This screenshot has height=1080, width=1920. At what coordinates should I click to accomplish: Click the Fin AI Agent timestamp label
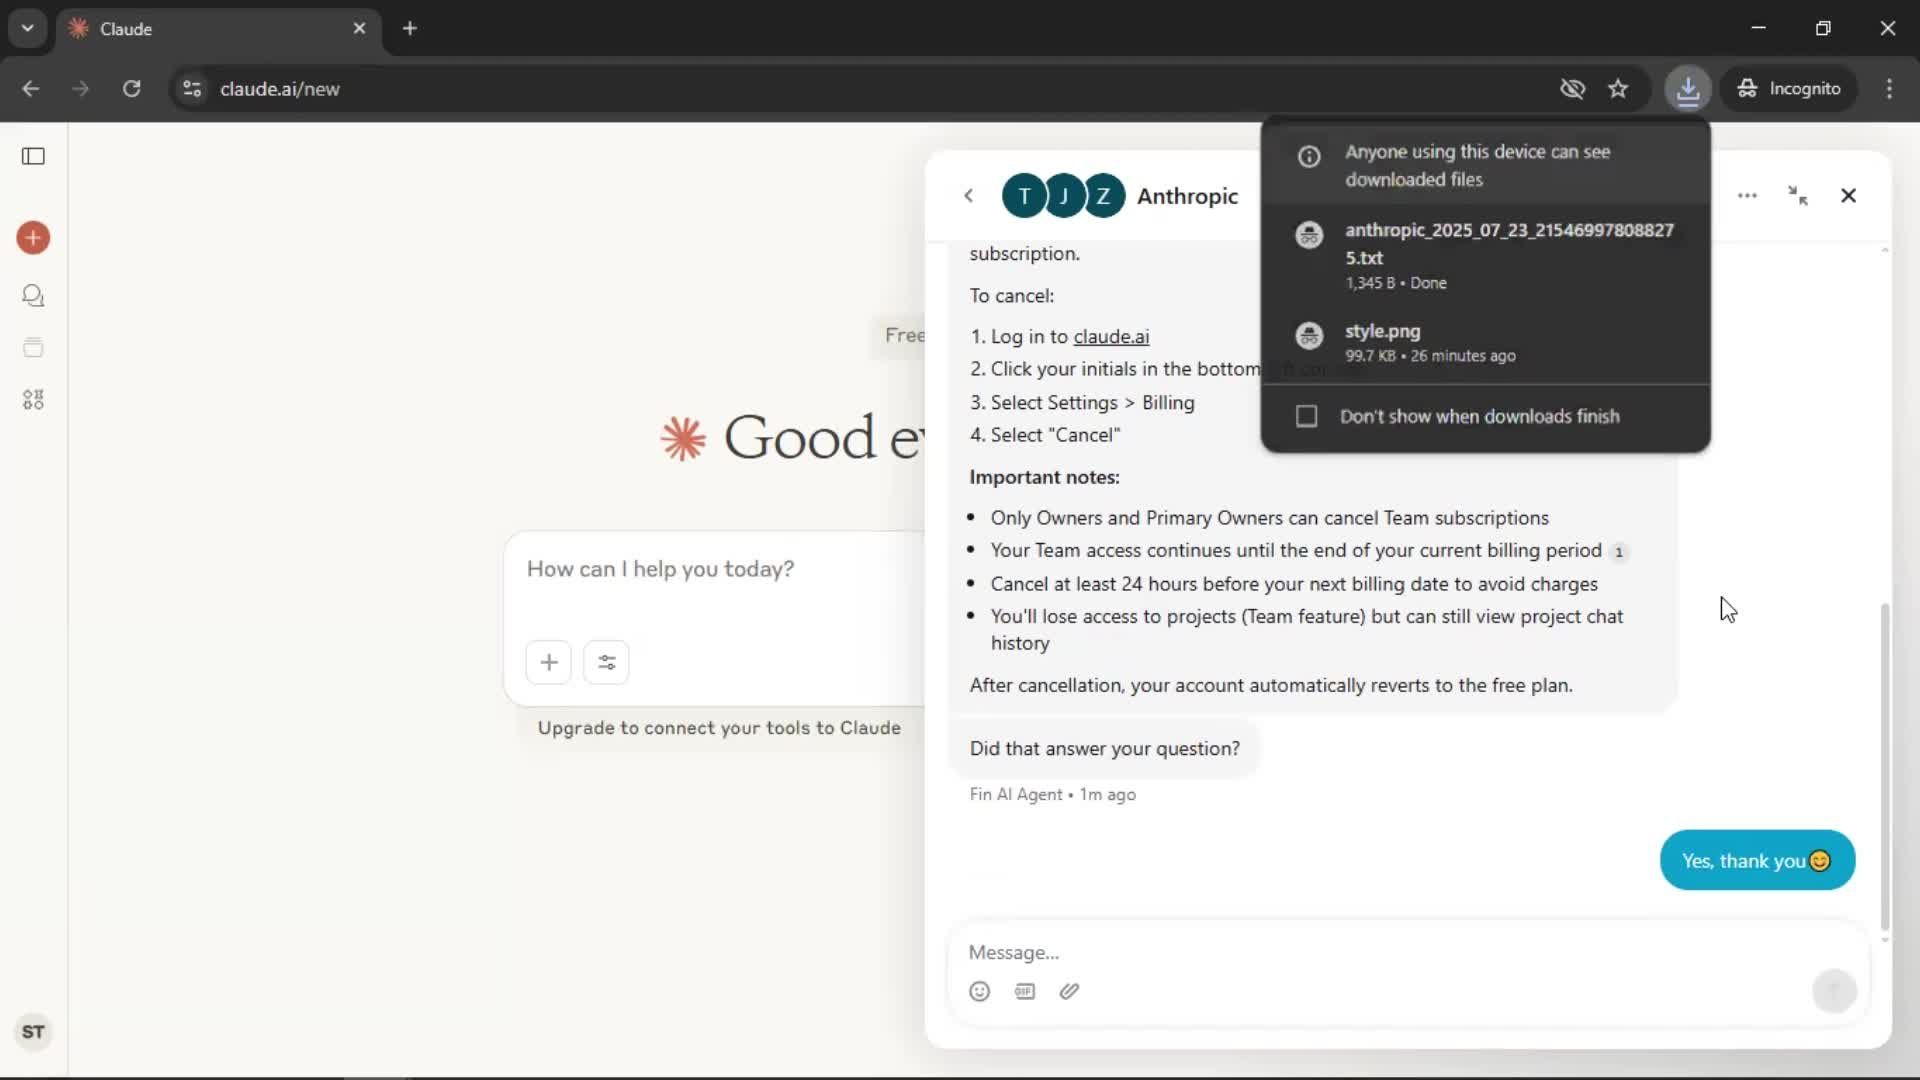[1052, 794]
